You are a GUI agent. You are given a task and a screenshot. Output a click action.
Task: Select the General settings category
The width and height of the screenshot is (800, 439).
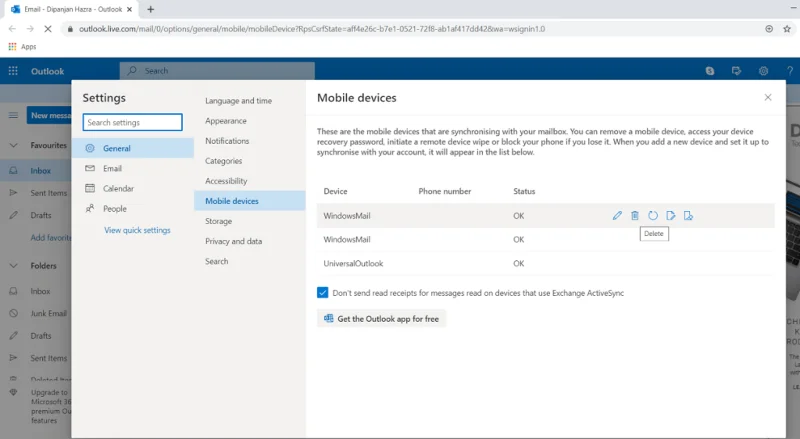pyautogui.click(x=133, y=148)
